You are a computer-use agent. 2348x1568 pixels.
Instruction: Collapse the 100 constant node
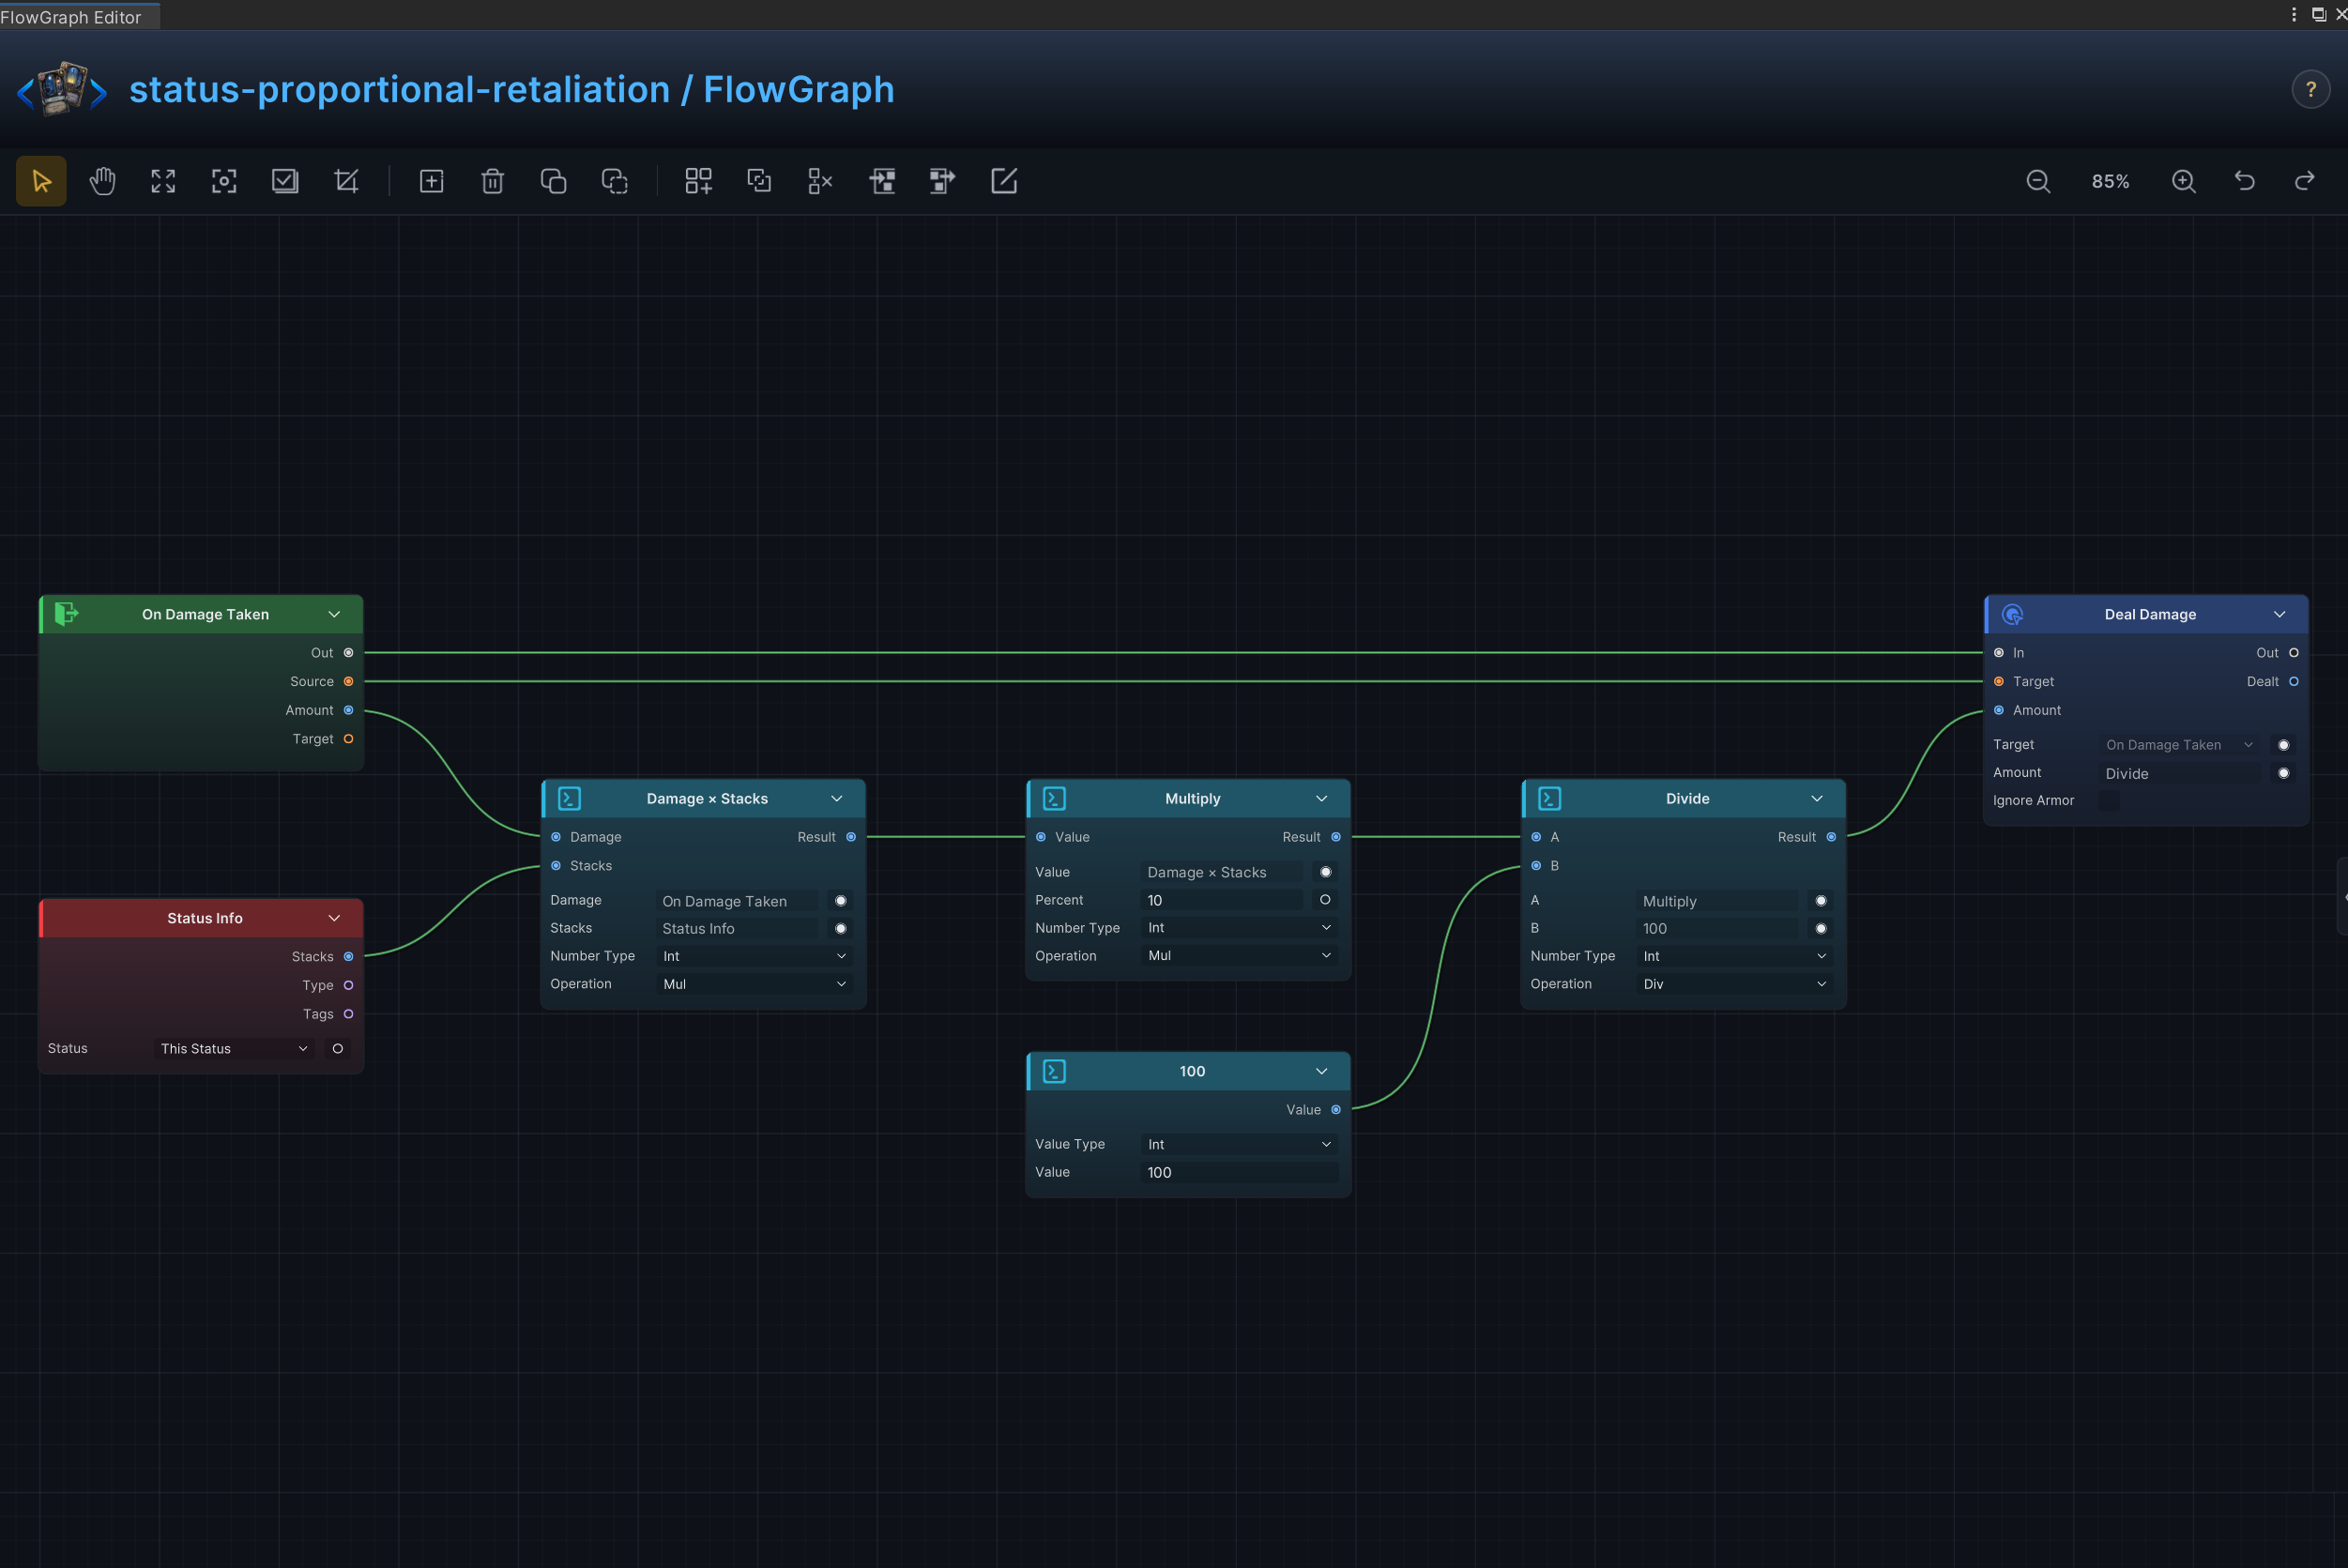point(1321,1071)
